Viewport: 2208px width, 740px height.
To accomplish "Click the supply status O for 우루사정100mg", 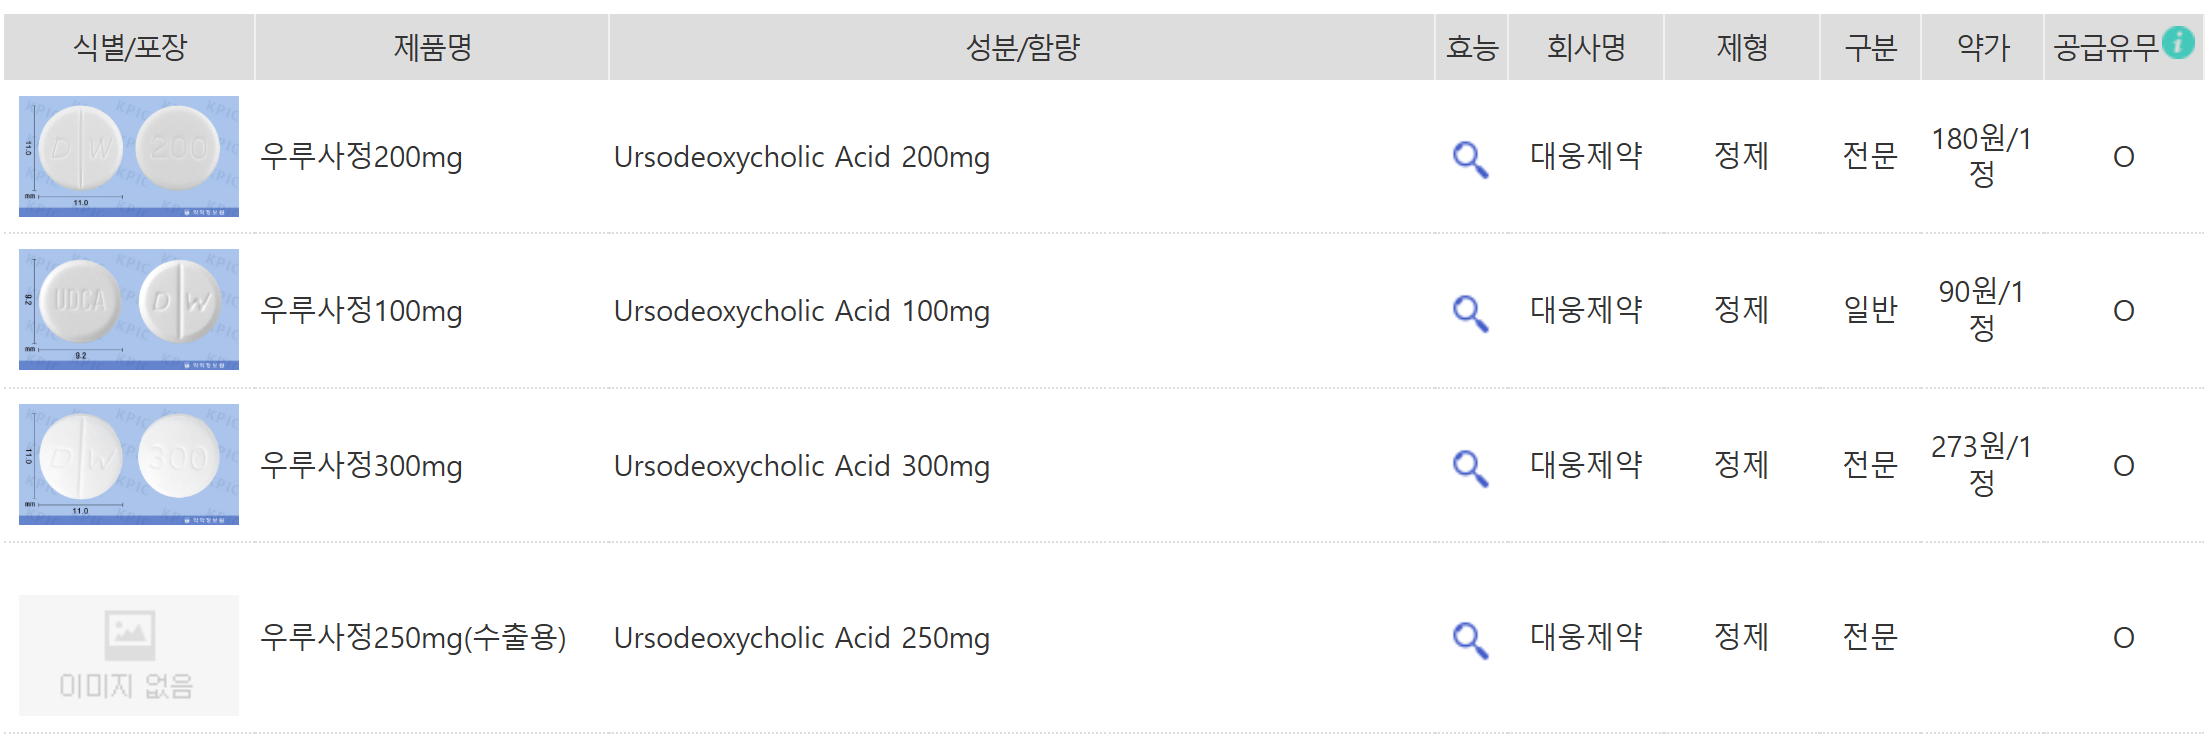I will (2123, 311).
